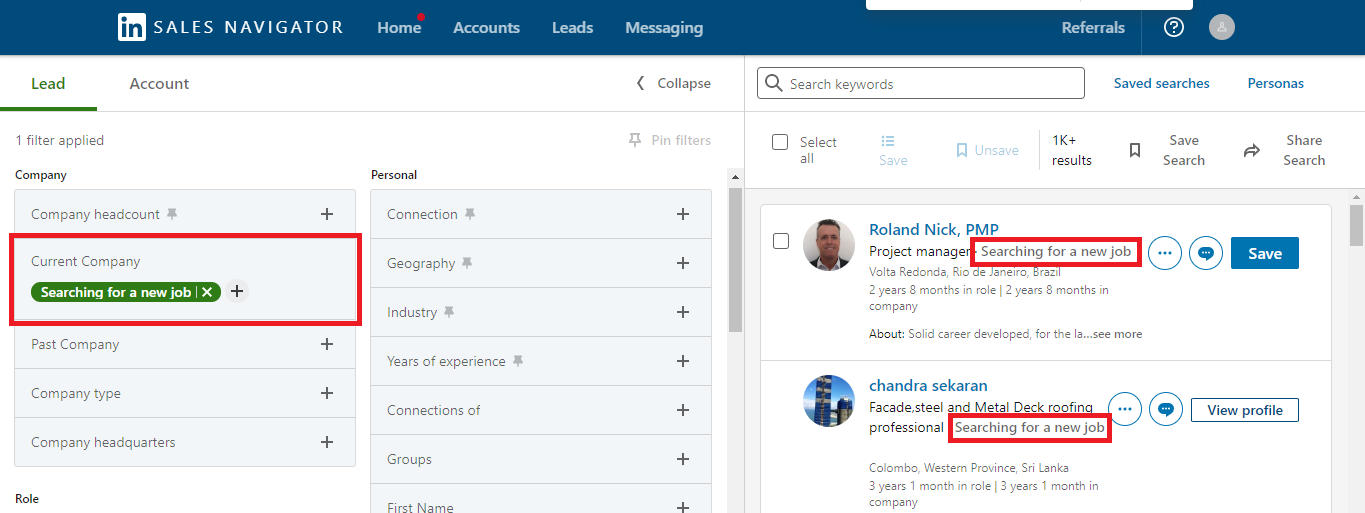1365x513 pixels.
Task: Open Accounts in the top navigation
Action: pos(486,28)
